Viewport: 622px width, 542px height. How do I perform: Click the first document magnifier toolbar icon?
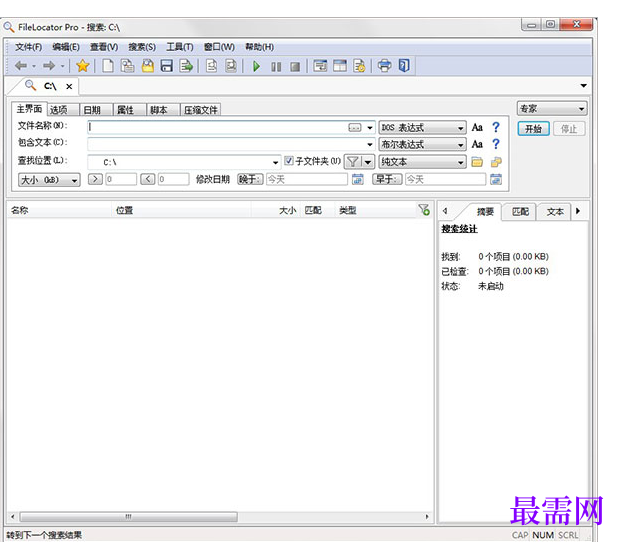[x=212, y=66]
